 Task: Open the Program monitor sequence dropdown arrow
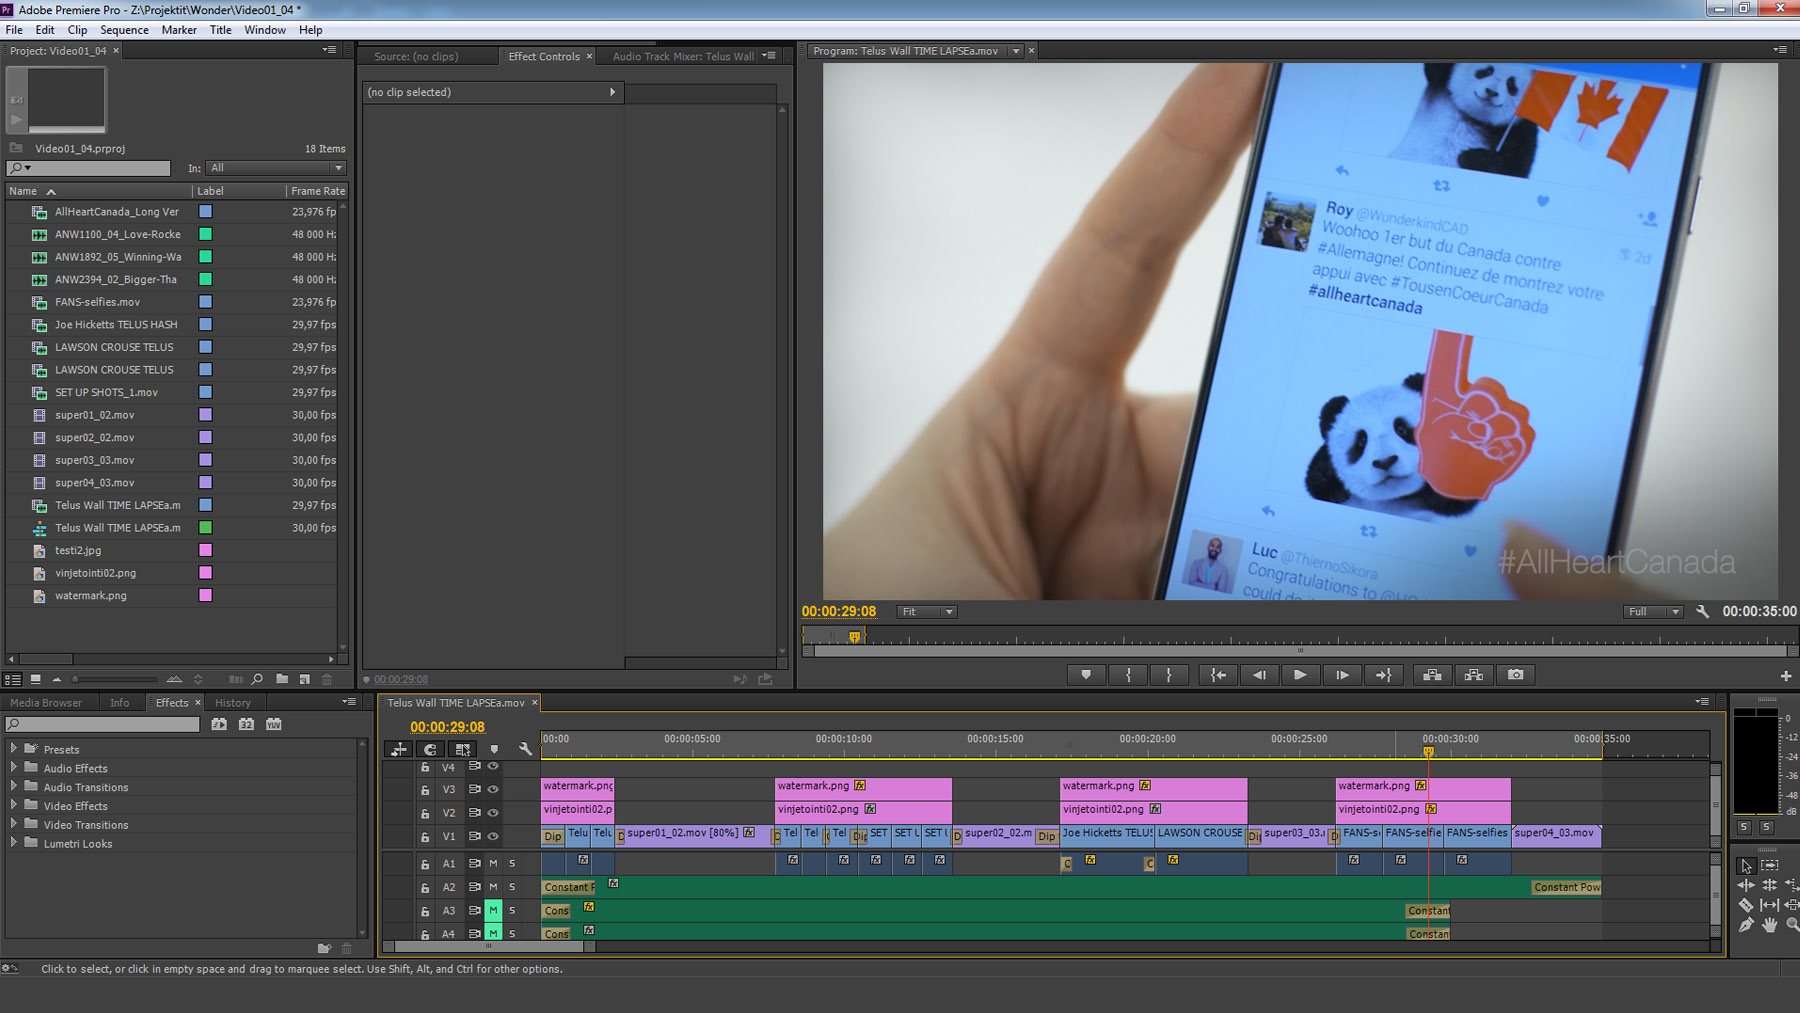pyautogui.click(x=1015, y=51)
